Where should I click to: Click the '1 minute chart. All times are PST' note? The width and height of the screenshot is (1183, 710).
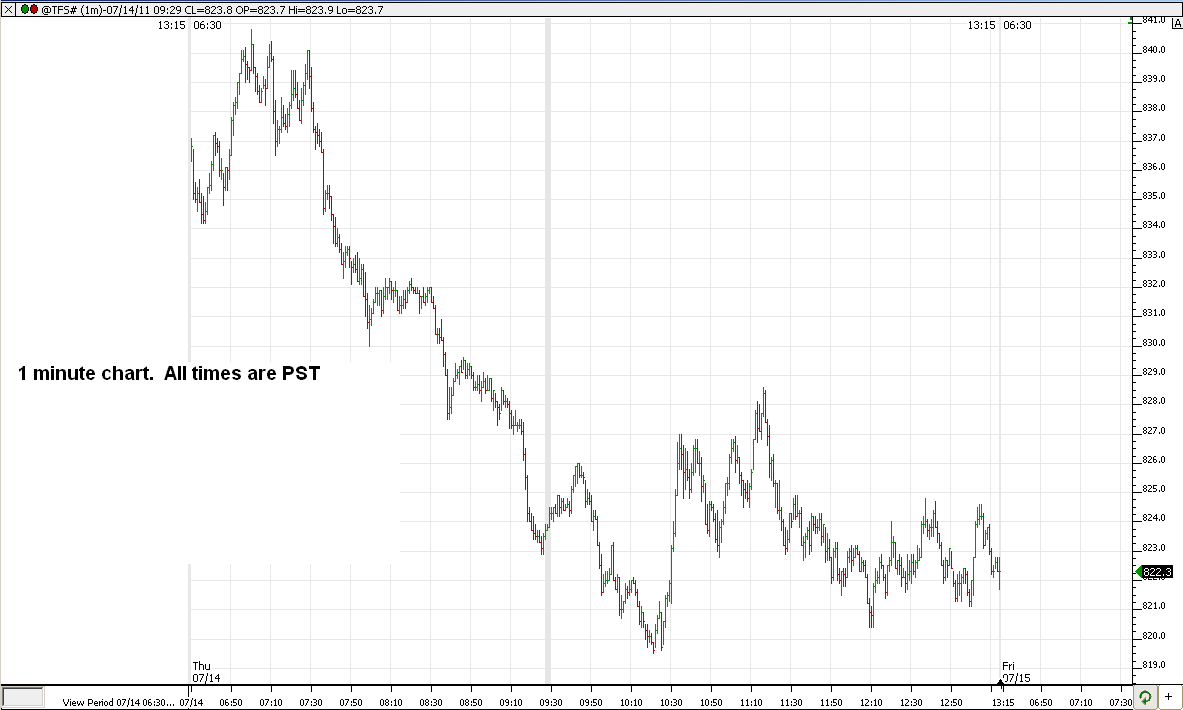169,373
